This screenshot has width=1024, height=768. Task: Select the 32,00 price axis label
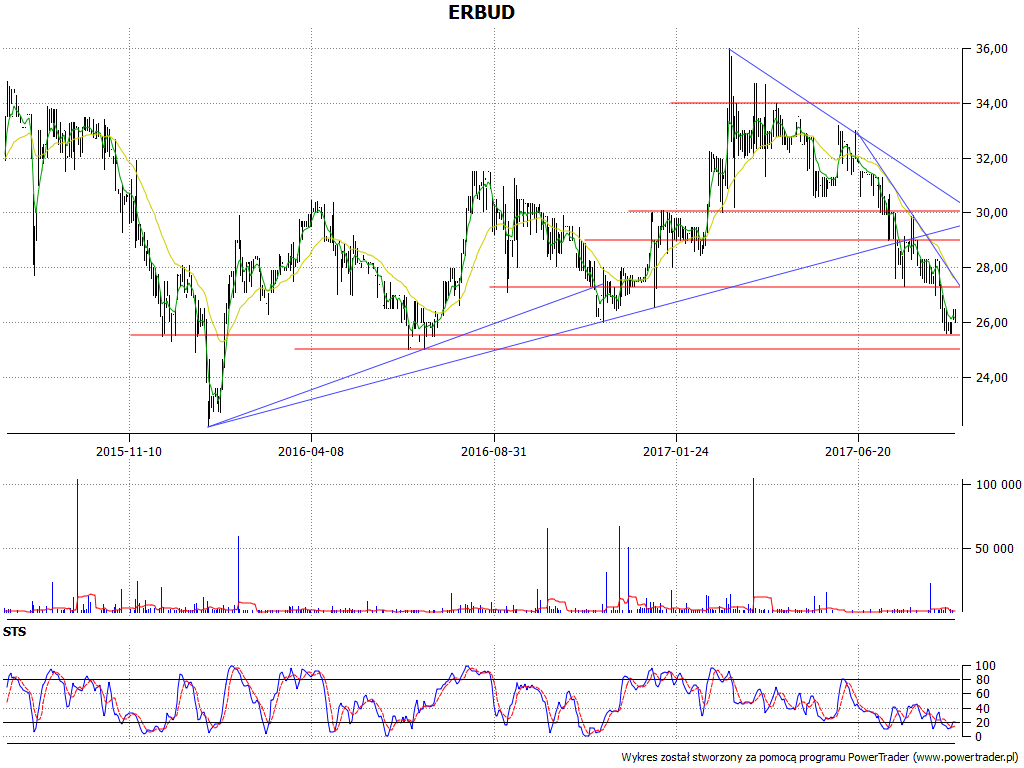(x=991, y=159)
